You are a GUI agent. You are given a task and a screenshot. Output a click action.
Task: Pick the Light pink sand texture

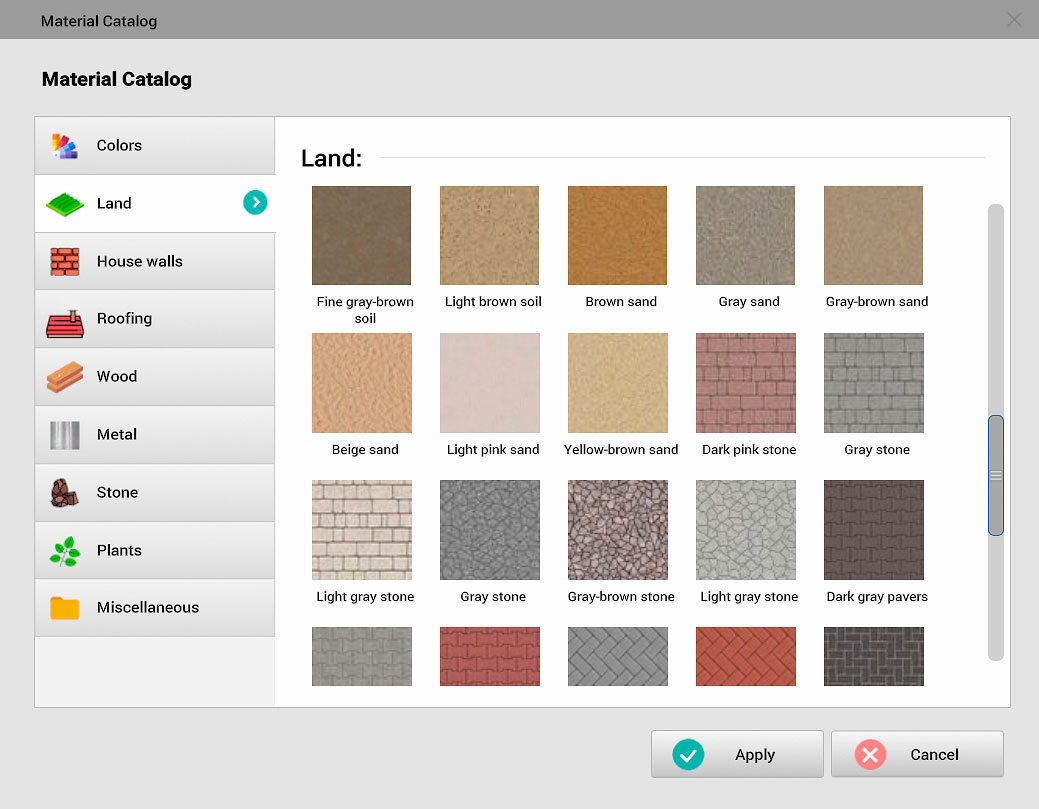(x=490, y=383)
